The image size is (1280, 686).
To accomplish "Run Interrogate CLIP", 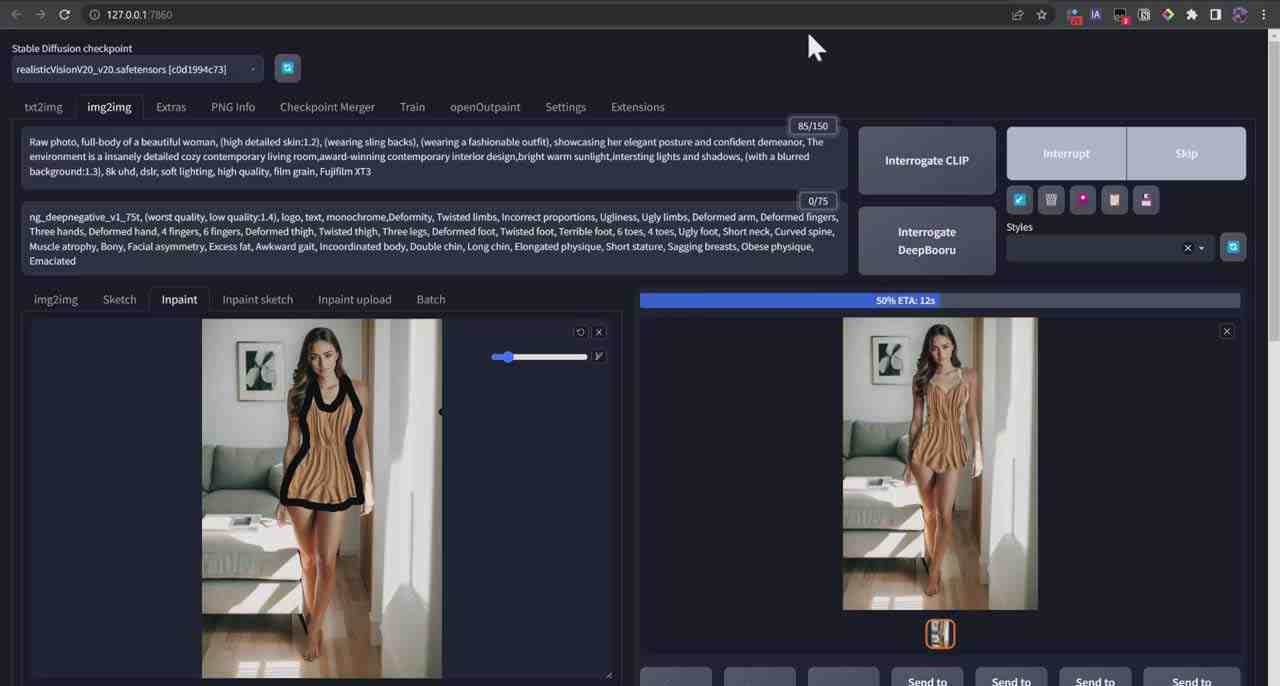I will (x=926, y=160).
